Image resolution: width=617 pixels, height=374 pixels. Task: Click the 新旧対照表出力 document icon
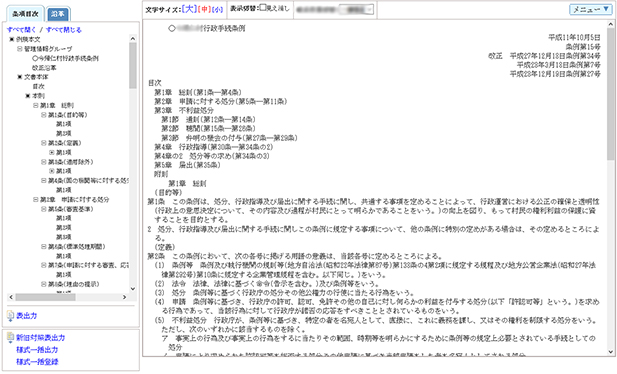(10, 337)
